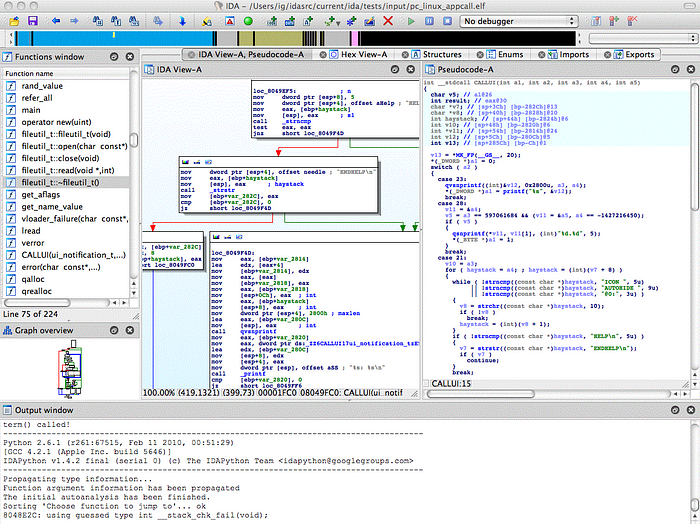
Task: Click the blue down arrow toolbar icon
Action: [x=182, y=21]
